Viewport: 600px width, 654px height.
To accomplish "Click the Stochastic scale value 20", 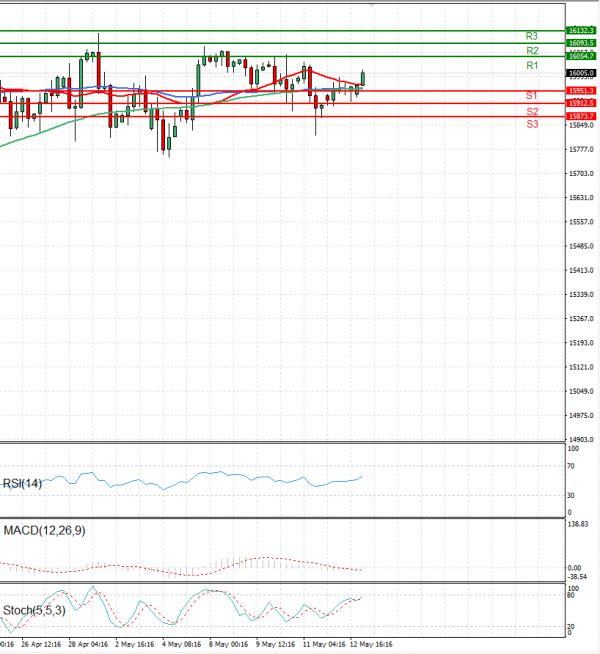I will coord(571,626).
